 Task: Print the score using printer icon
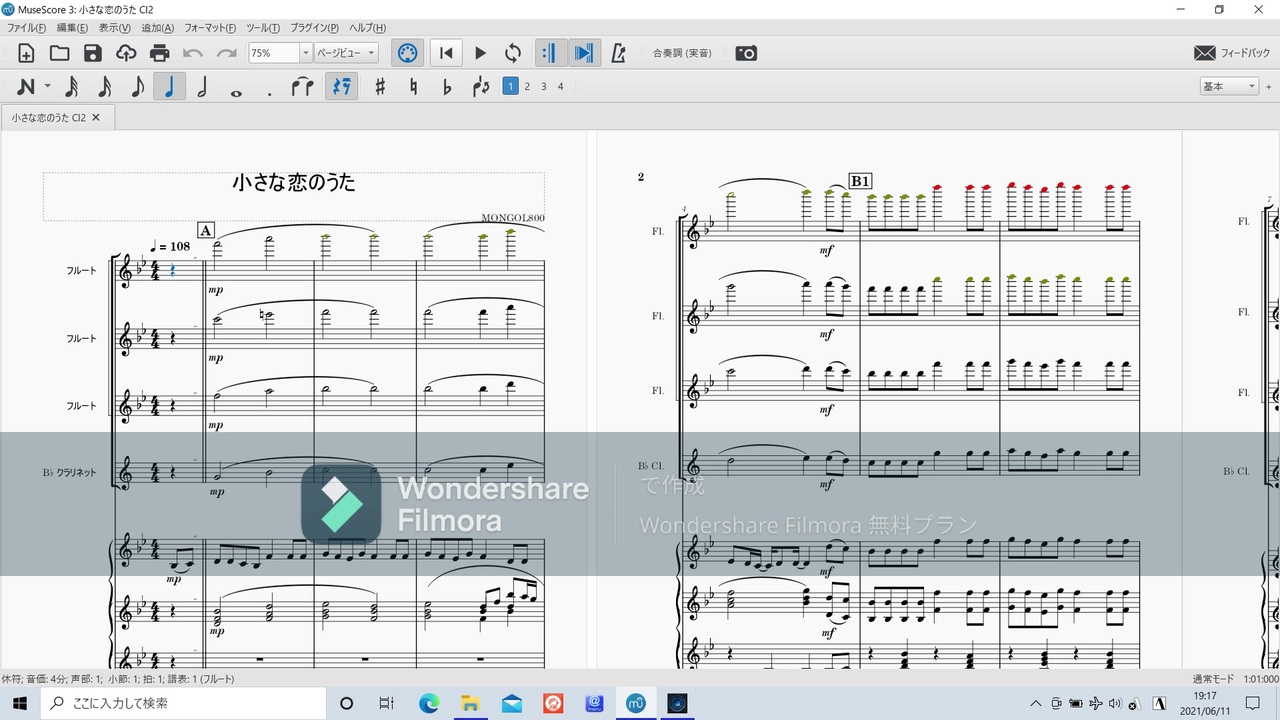(x=159, y=53)
